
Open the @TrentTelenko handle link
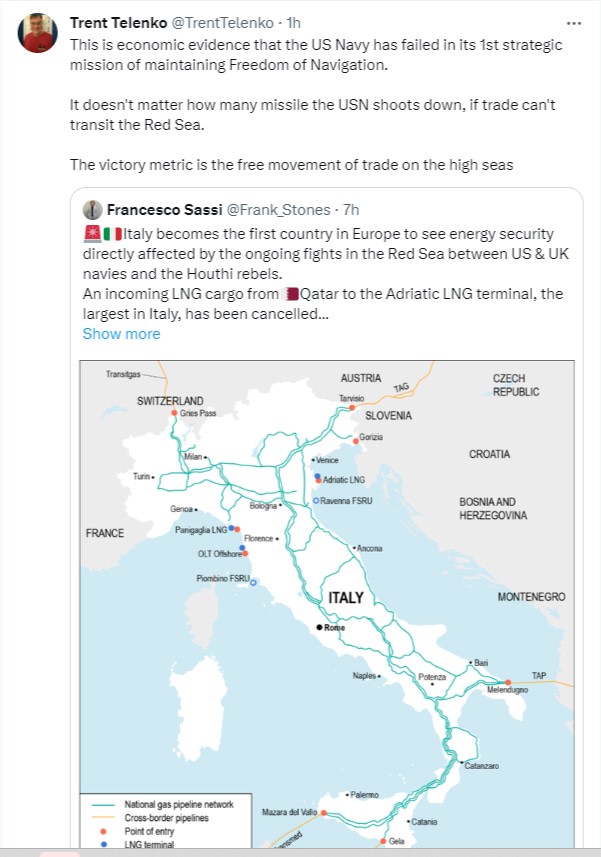tap(222, 23)
